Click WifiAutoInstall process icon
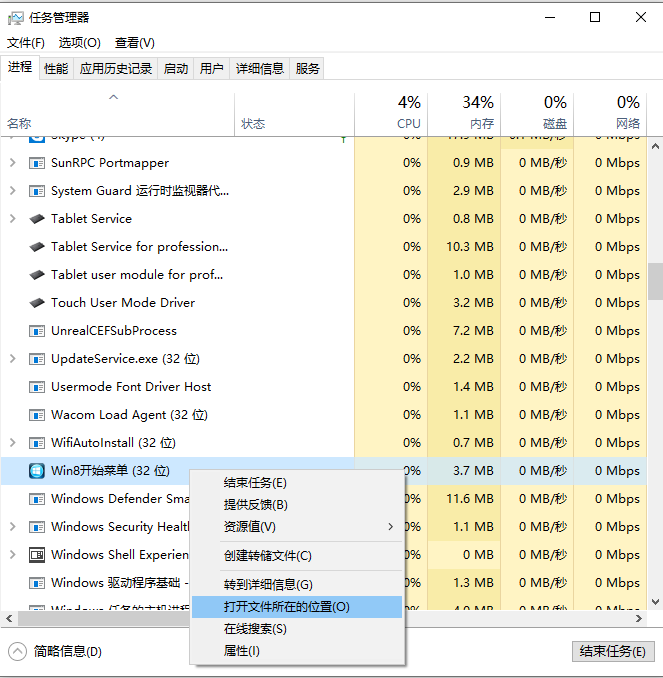The height and width of the screenshot is (678, 663). (x=37, y=443)
